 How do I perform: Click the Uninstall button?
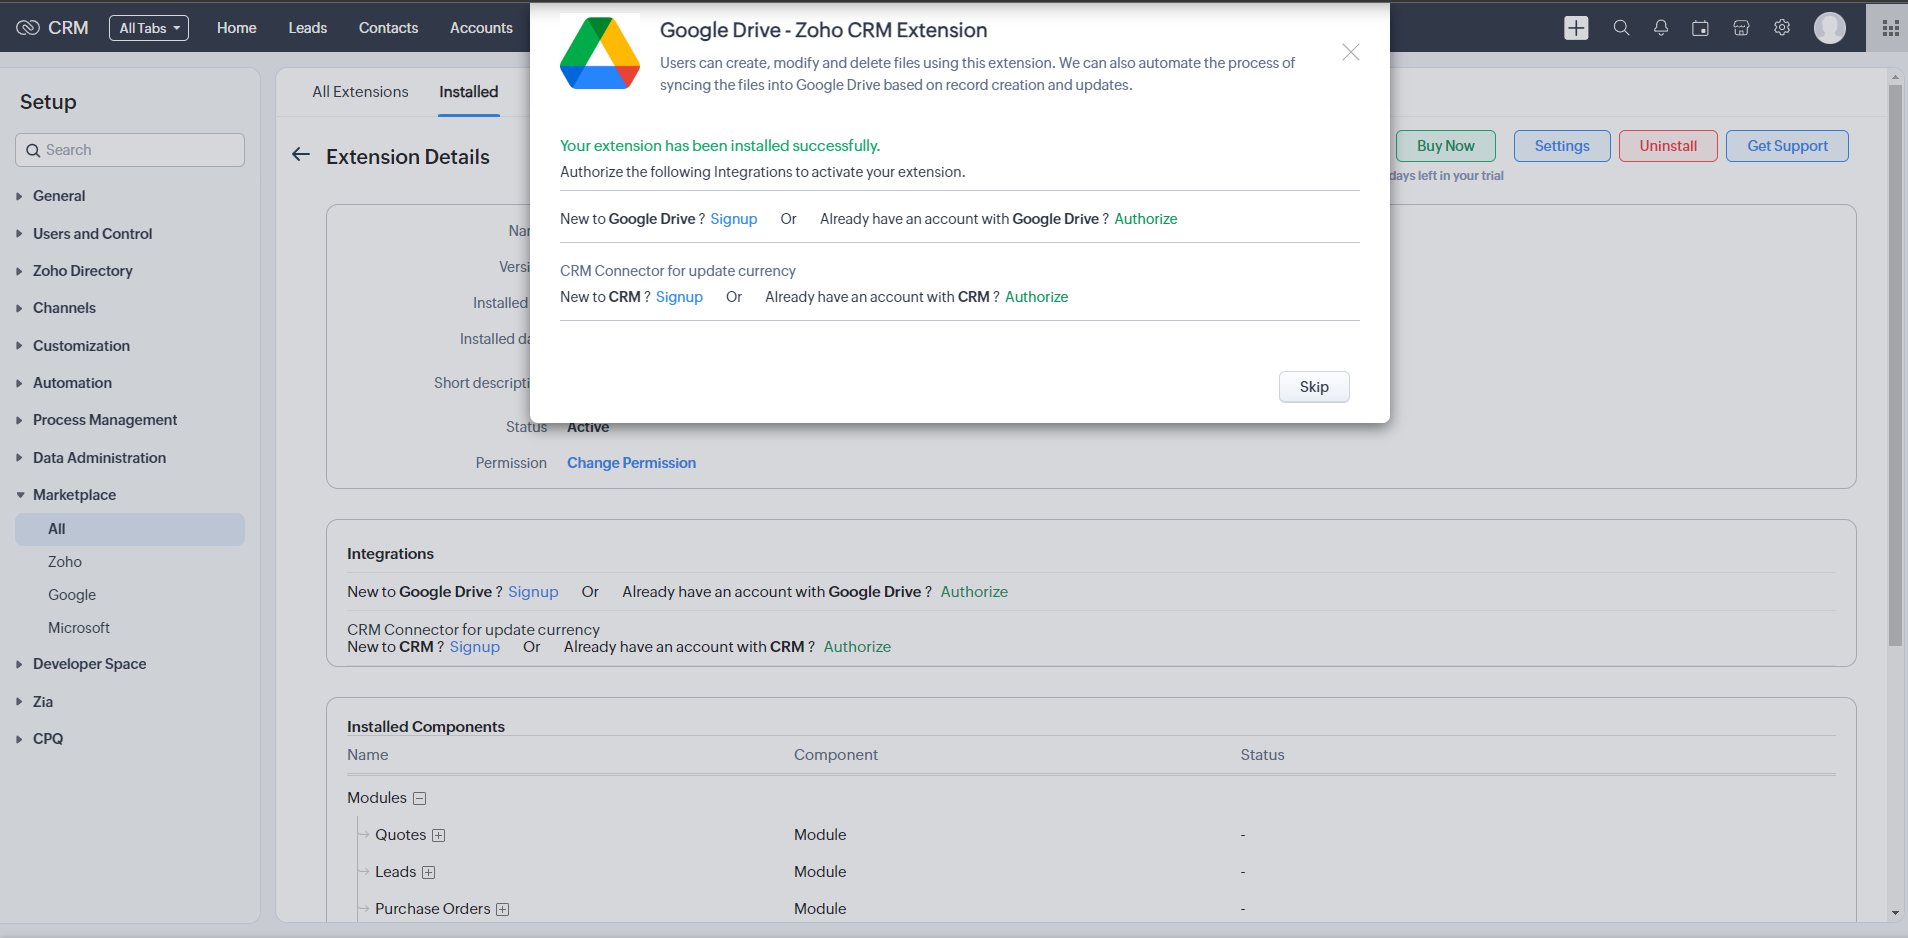click(x=1668, y=146)
